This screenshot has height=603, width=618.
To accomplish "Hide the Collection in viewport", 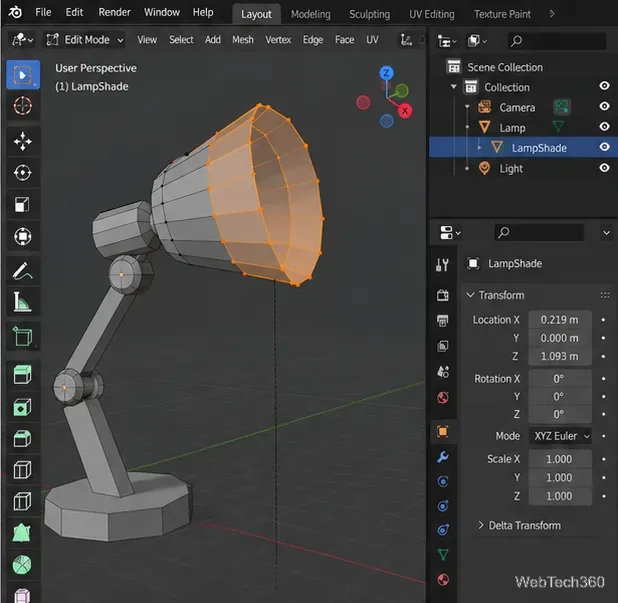I will pyautogui.click(x=604, y=86).
